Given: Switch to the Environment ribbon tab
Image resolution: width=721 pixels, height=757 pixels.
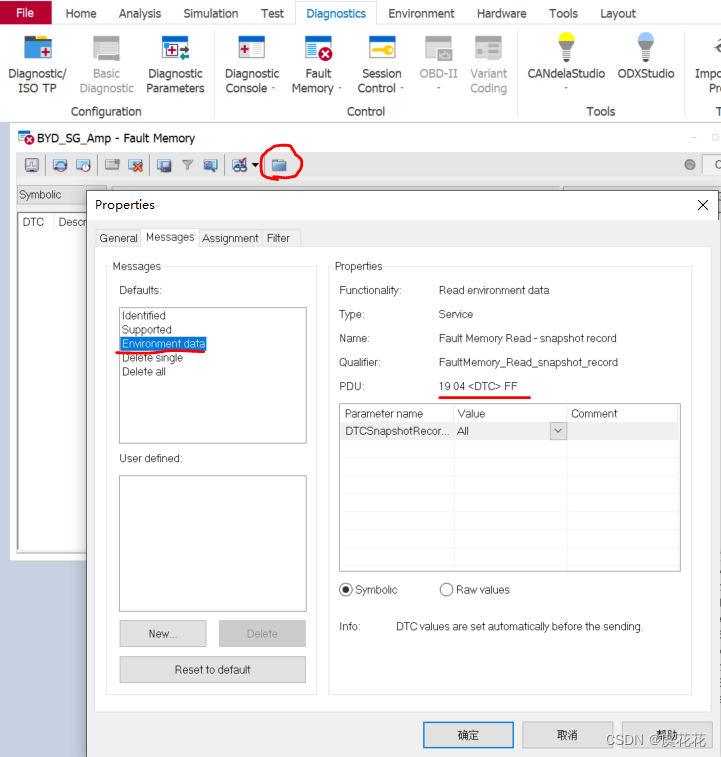Looking at the screenshot, I should pos(421,14).
